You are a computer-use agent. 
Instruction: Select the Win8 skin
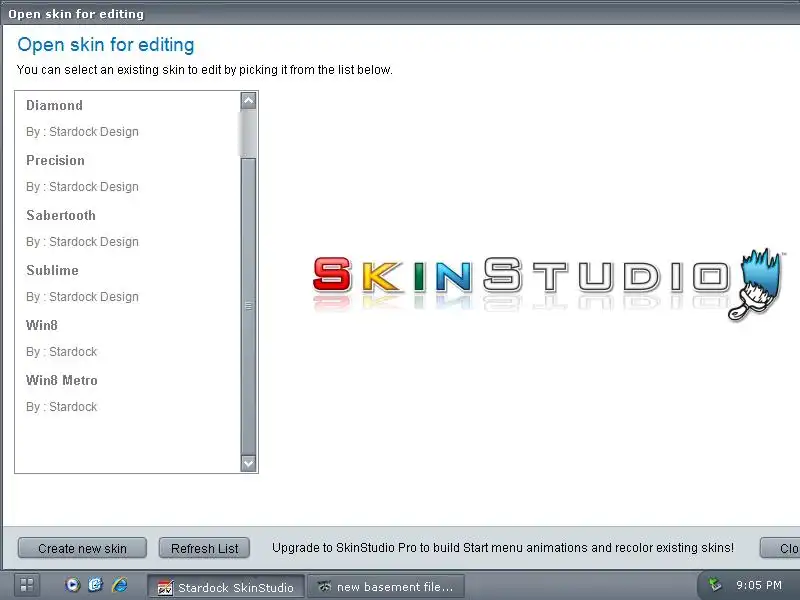42,326
